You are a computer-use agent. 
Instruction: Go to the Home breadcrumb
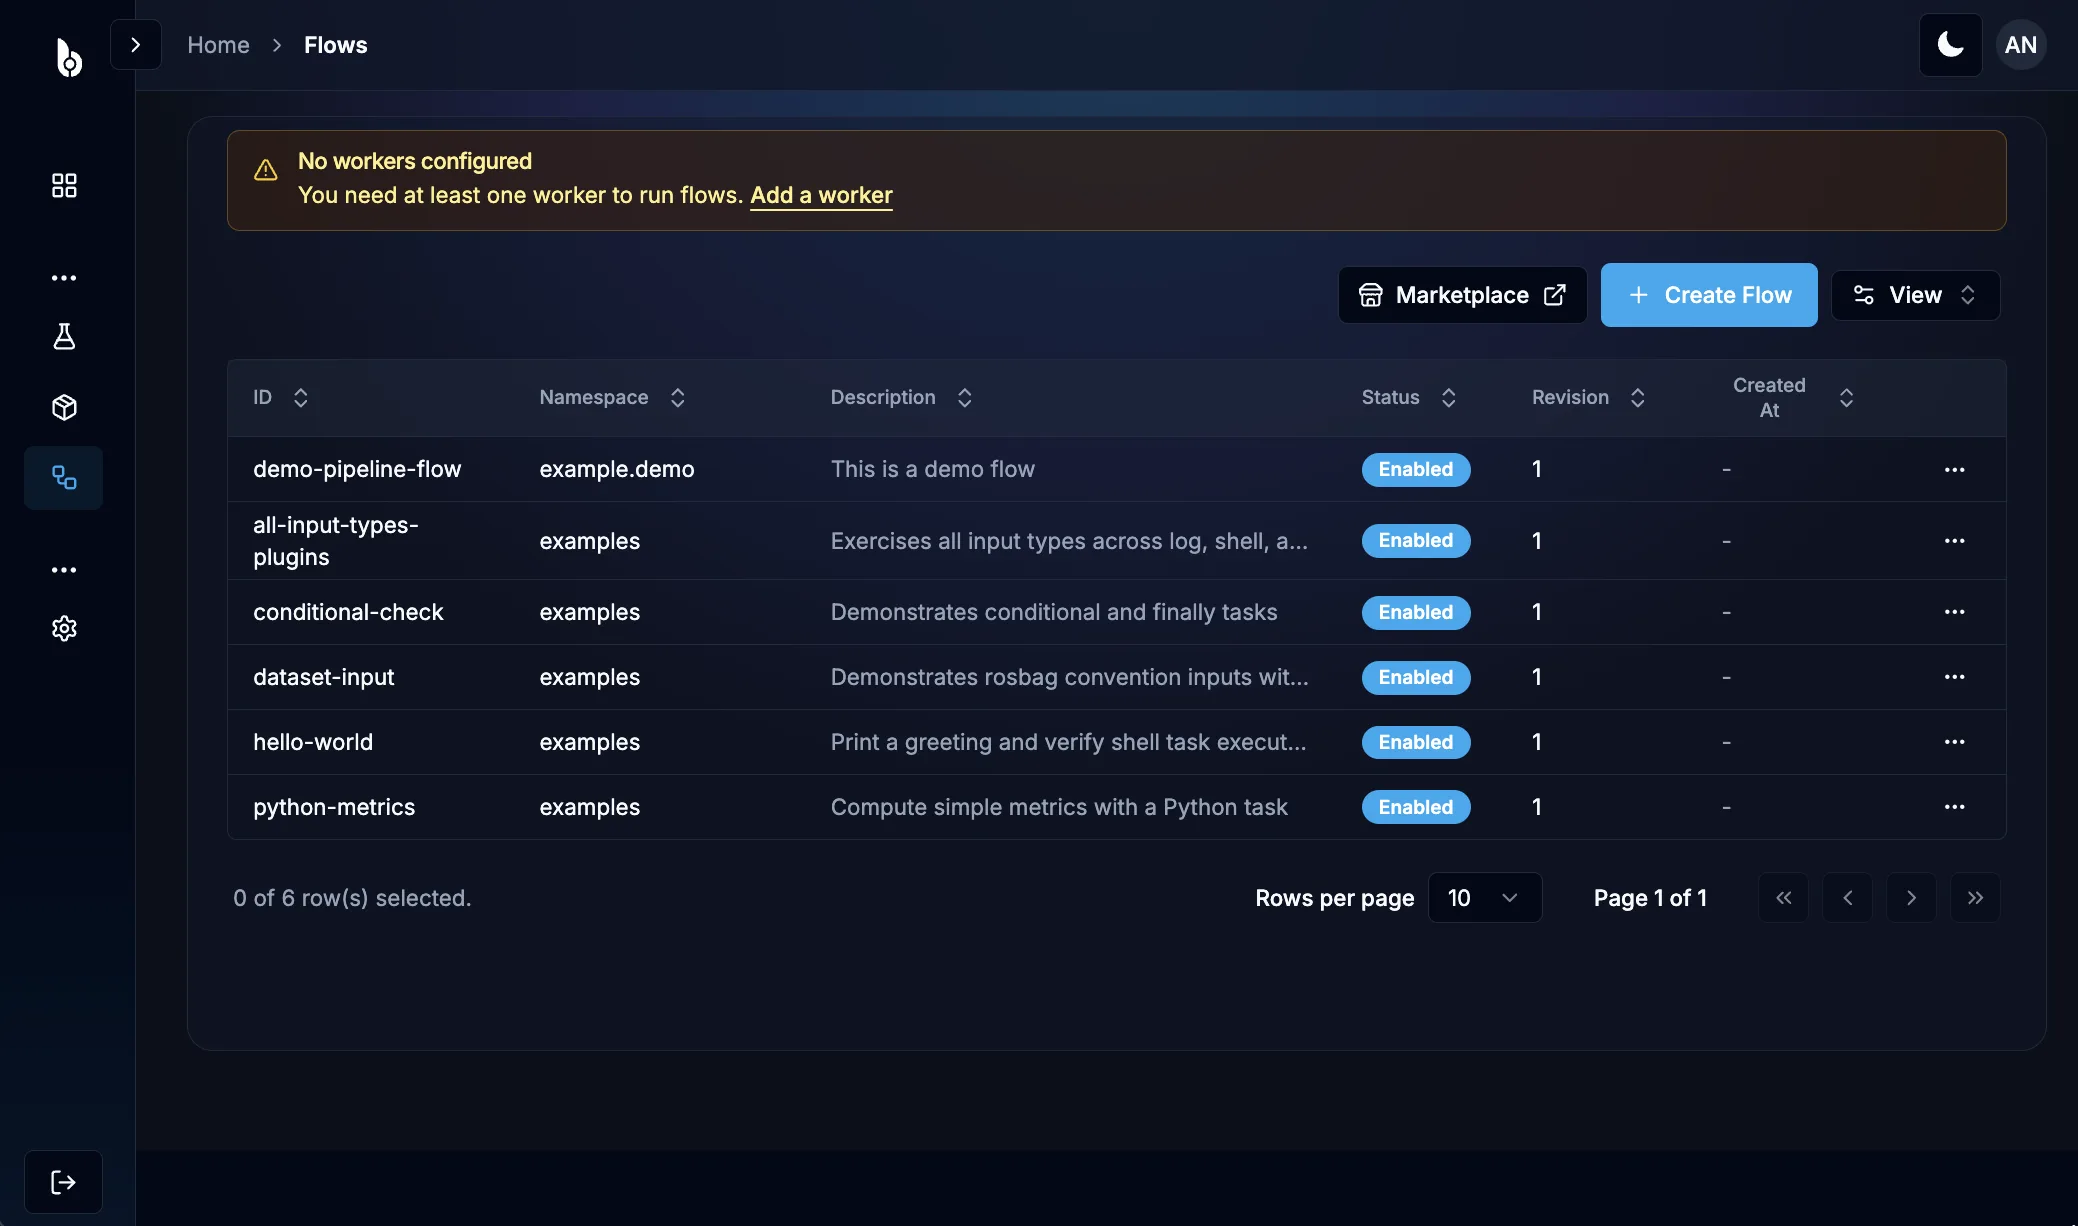(219, 45)
